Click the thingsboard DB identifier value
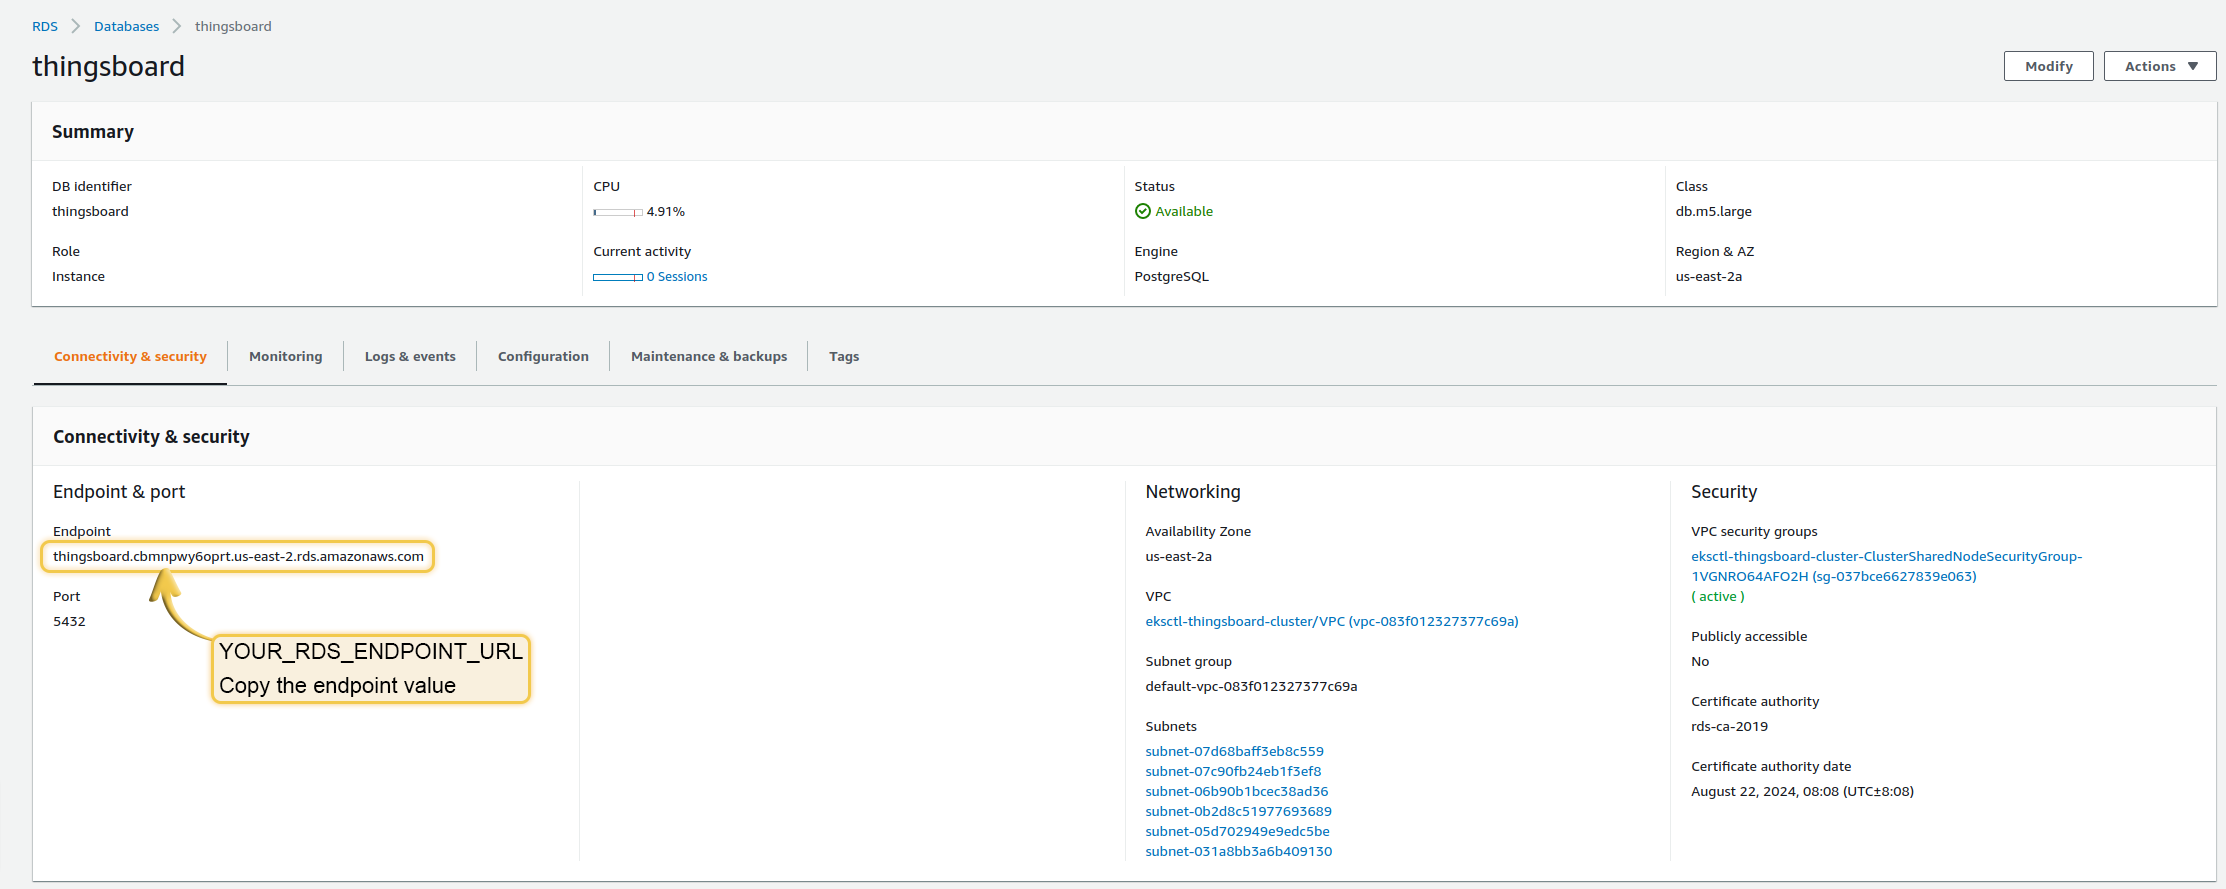The height and width of the screenshot is (889, 2226). click(x=90, y=211)
